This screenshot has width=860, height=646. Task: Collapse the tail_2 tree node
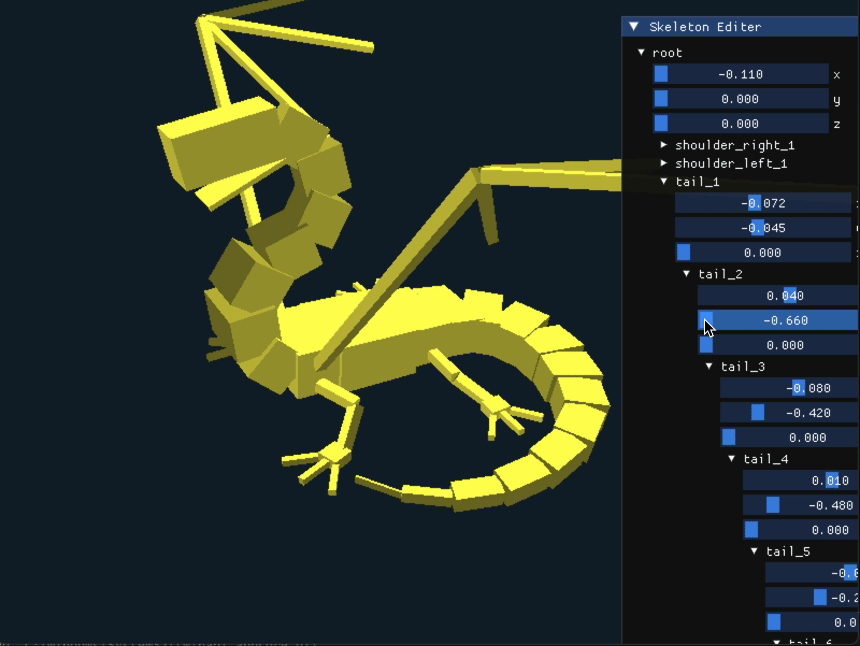(687, 274)
